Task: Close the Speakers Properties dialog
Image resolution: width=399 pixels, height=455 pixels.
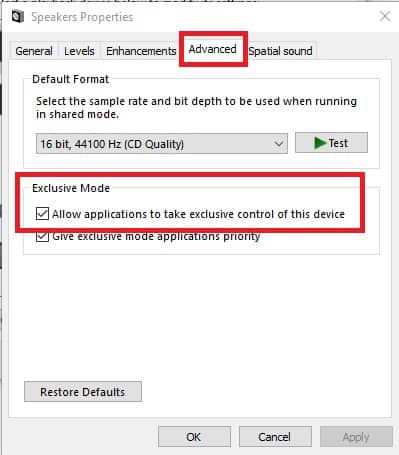Action: [385, 16]
